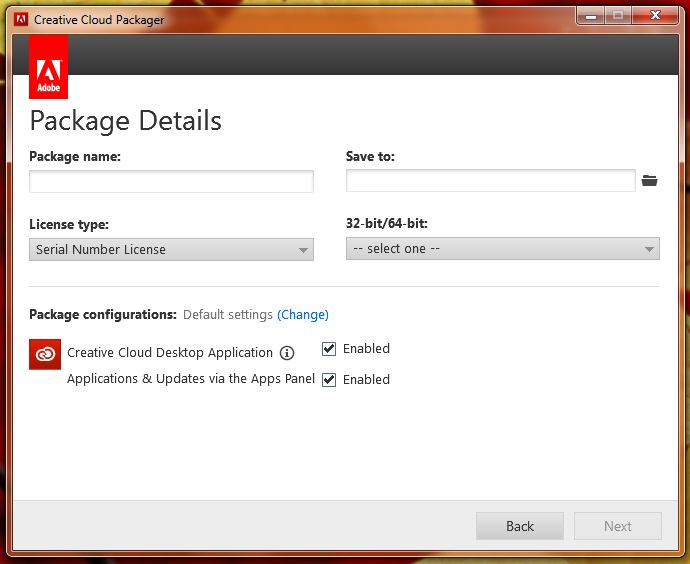The image size is (690, 564).
Task: Click the Adobe logo in the header
Action: pos(48,67)
